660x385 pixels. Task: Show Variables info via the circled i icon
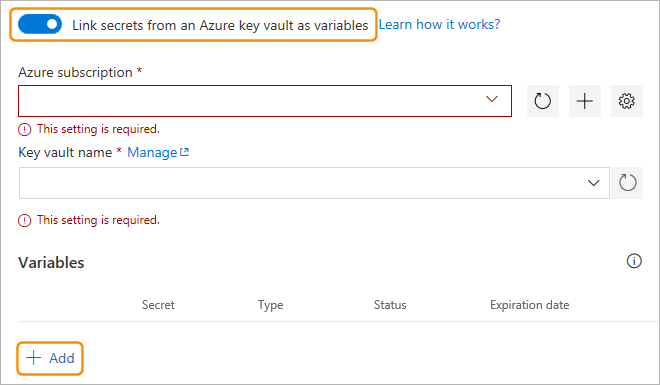click(x=634, y=261)
